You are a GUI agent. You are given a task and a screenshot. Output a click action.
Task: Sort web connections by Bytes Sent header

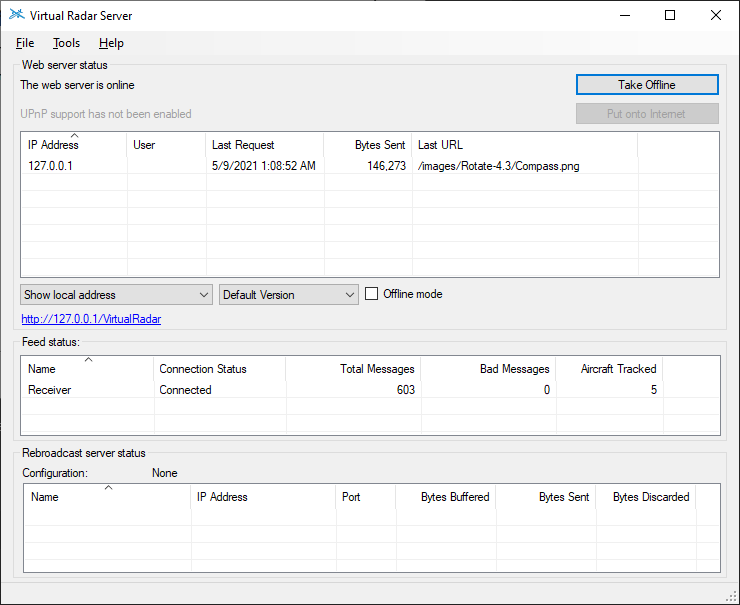[368, 144]
